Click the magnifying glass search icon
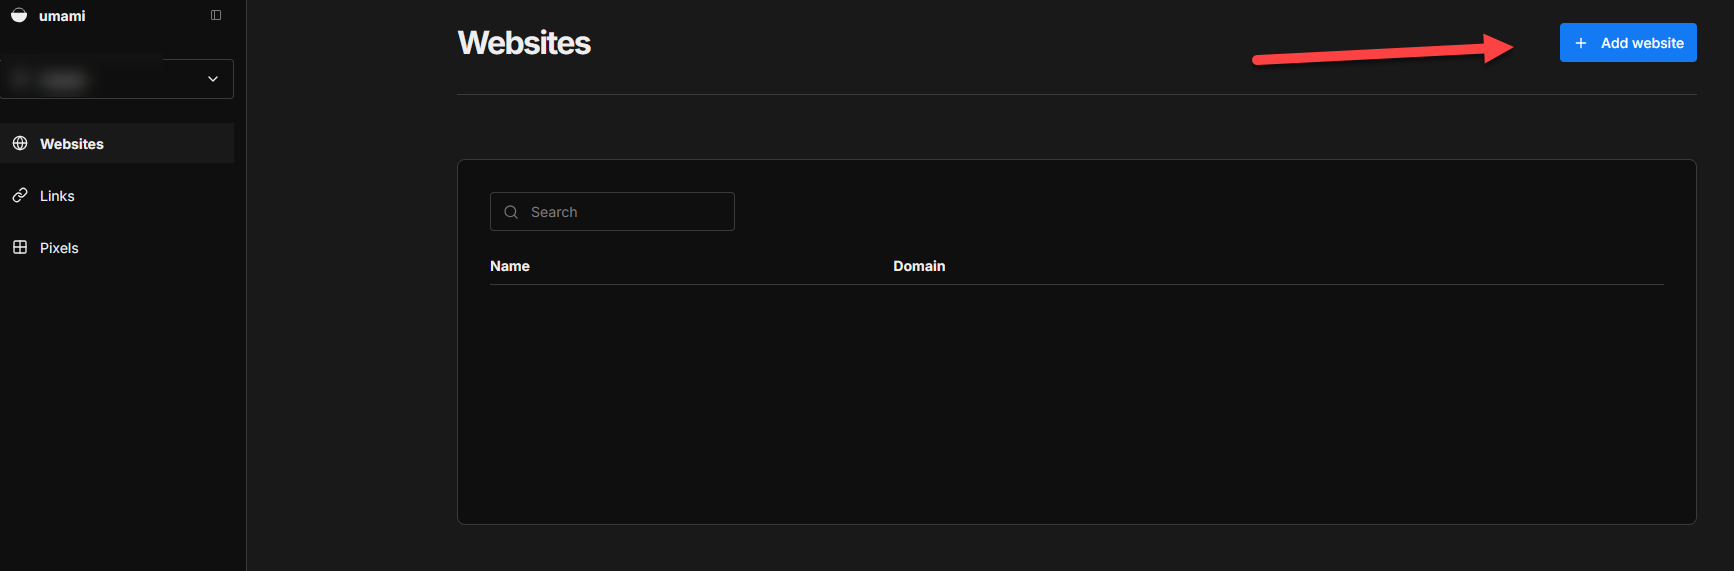Viewport: 1734px width, 571px height. click(511, 212)
